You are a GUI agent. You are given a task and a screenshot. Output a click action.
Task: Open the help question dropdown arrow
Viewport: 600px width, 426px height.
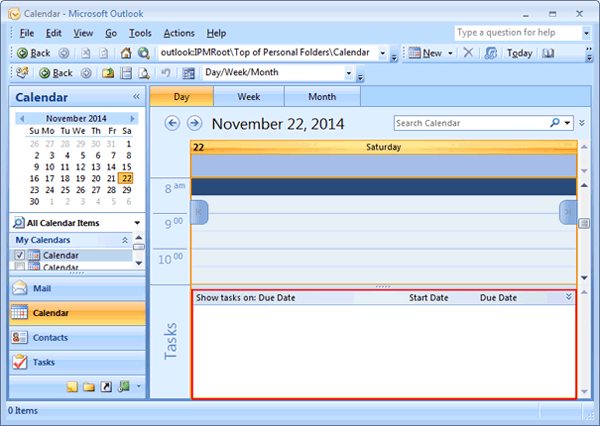coord(586,33)
